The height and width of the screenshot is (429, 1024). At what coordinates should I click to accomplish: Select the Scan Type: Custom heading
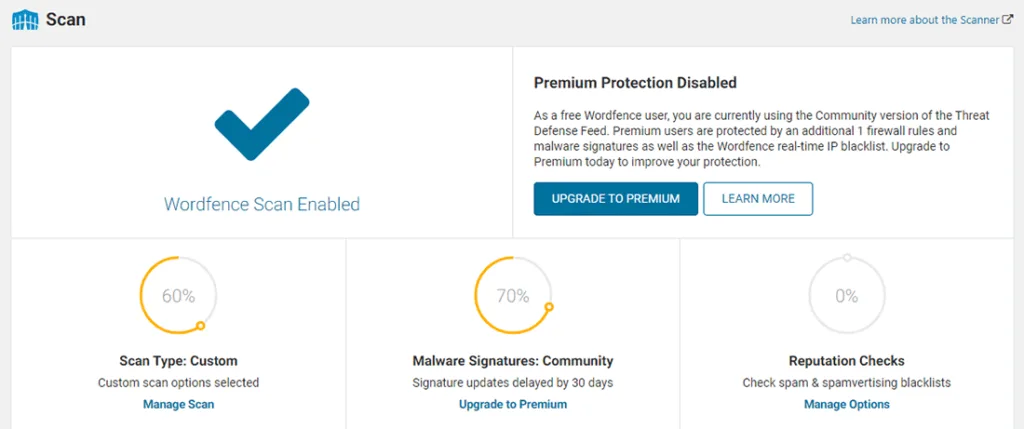pyautogui.click(x=178, y=360)
